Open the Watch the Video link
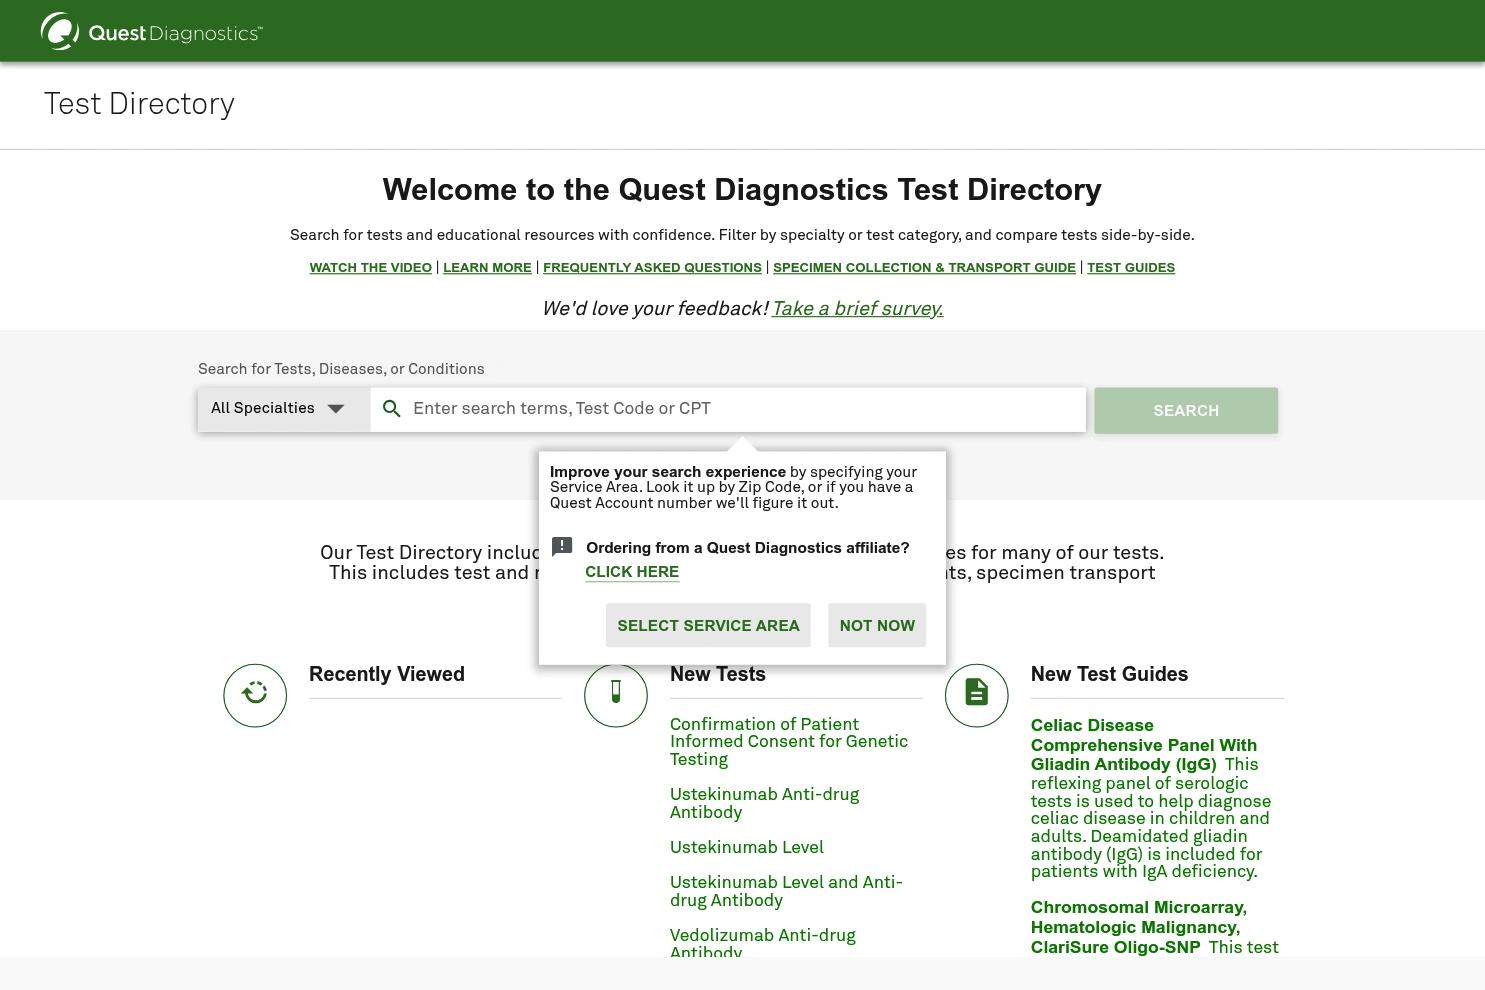 pyautogui.click(x=371, y=268)
